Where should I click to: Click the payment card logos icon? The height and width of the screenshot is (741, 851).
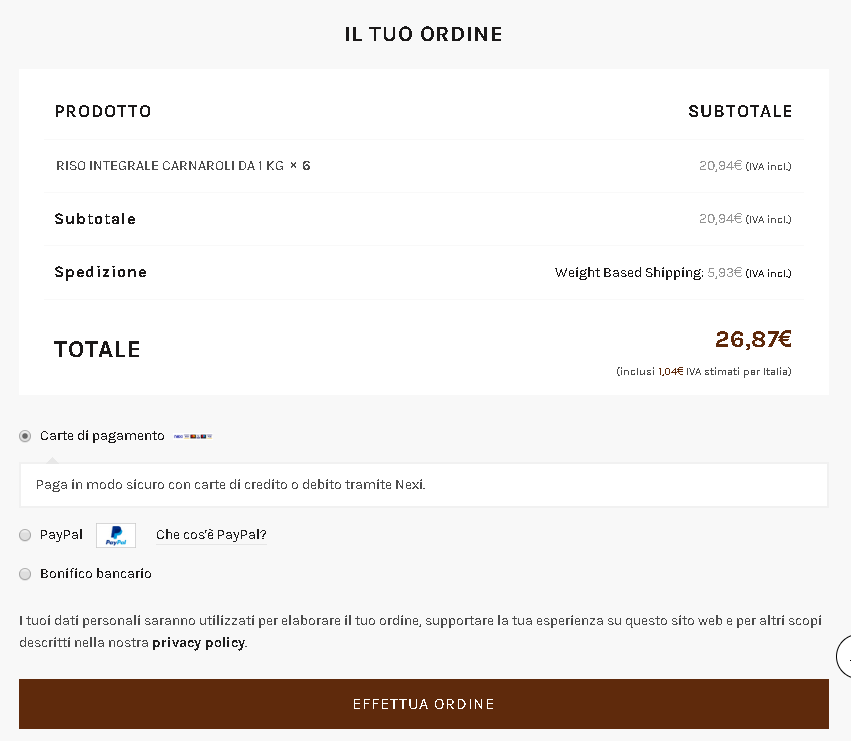193,436
